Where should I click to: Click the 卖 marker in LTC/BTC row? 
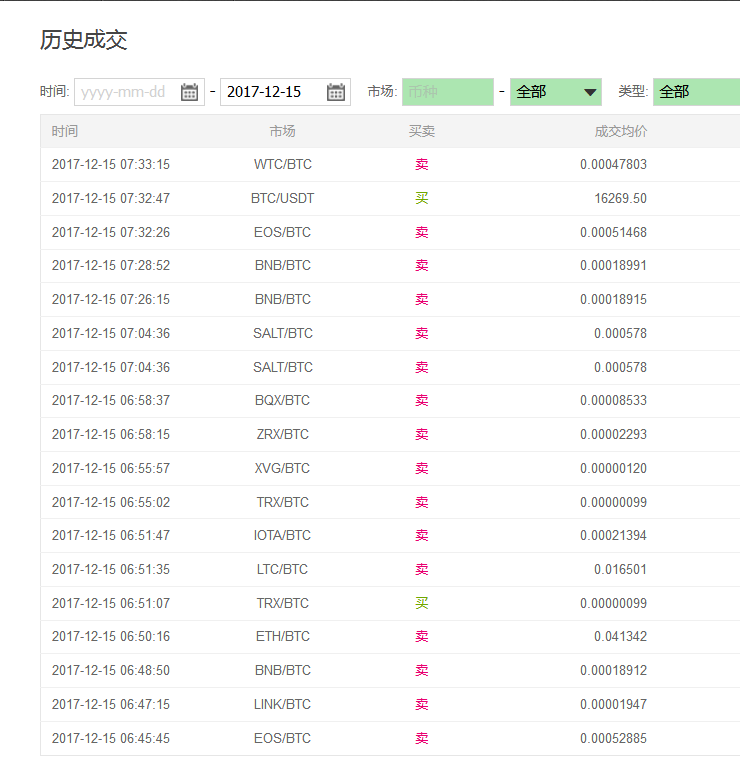(422, 569)
